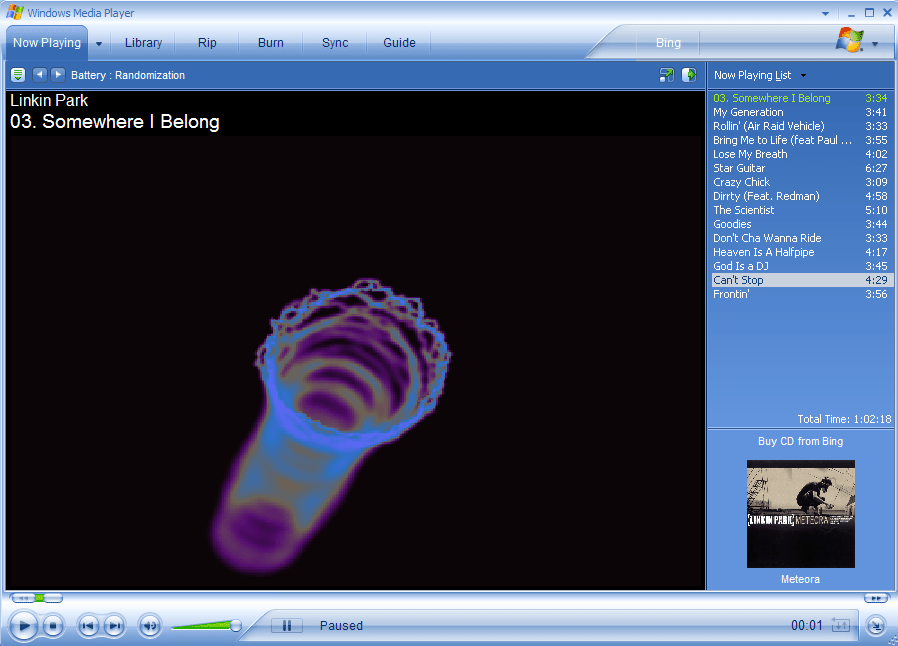Select the track 'Can't Stop' in playlist
The height and width of the screenshot is (646, 898).
pyautogui.click(x=738, y=280)
